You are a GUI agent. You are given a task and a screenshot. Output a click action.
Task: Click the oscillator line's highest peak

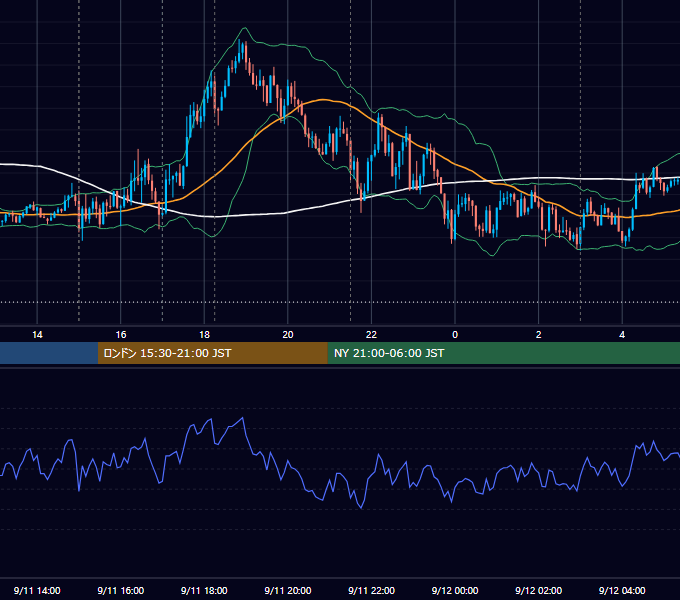point(242,418)
